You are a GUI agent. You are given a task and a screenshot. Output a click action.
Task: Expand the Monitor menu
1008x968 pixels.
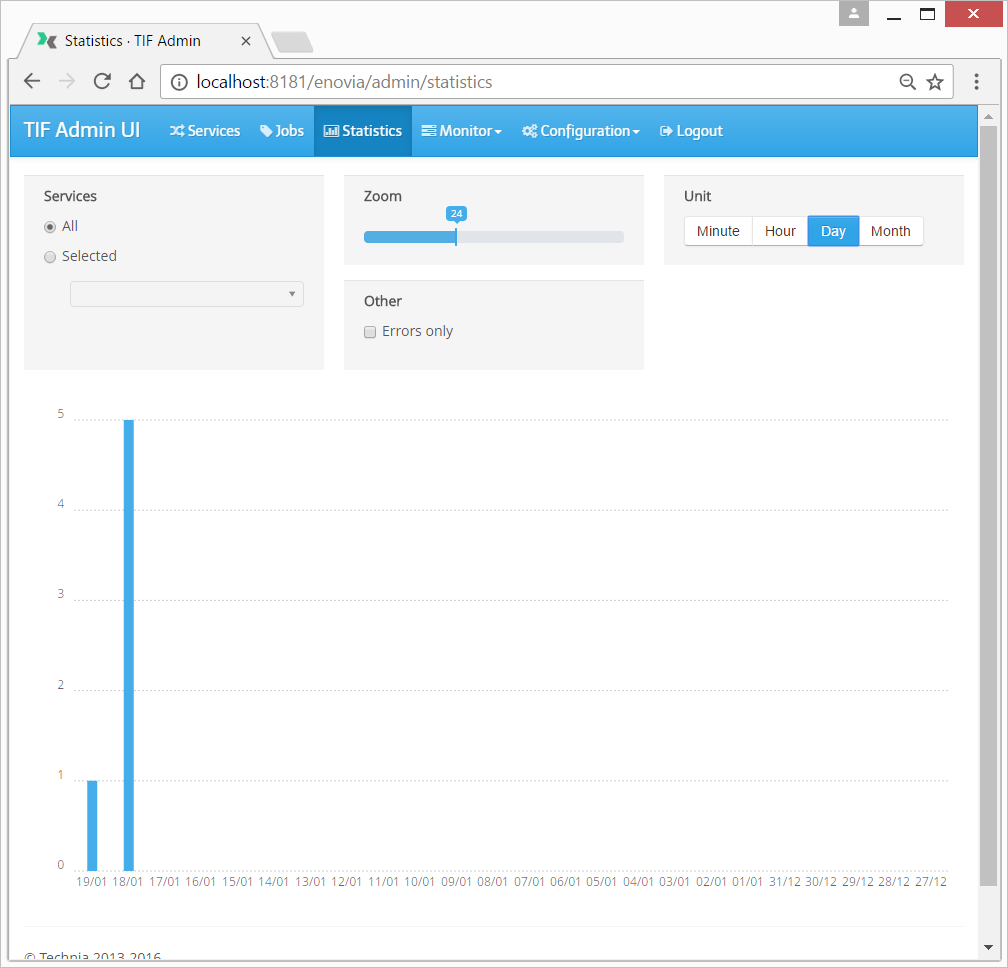pyautogui.click(x=461, y=131)
